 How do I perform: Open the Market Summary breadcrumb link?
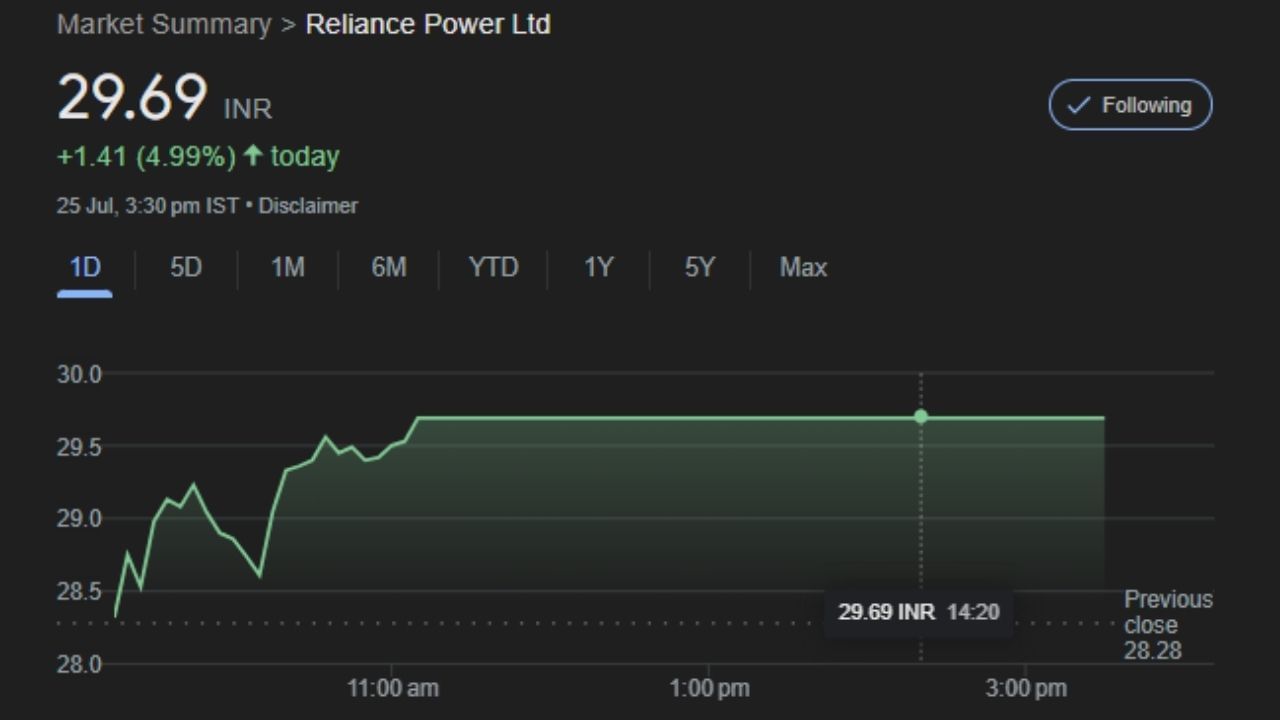click(x=164, y=25)
